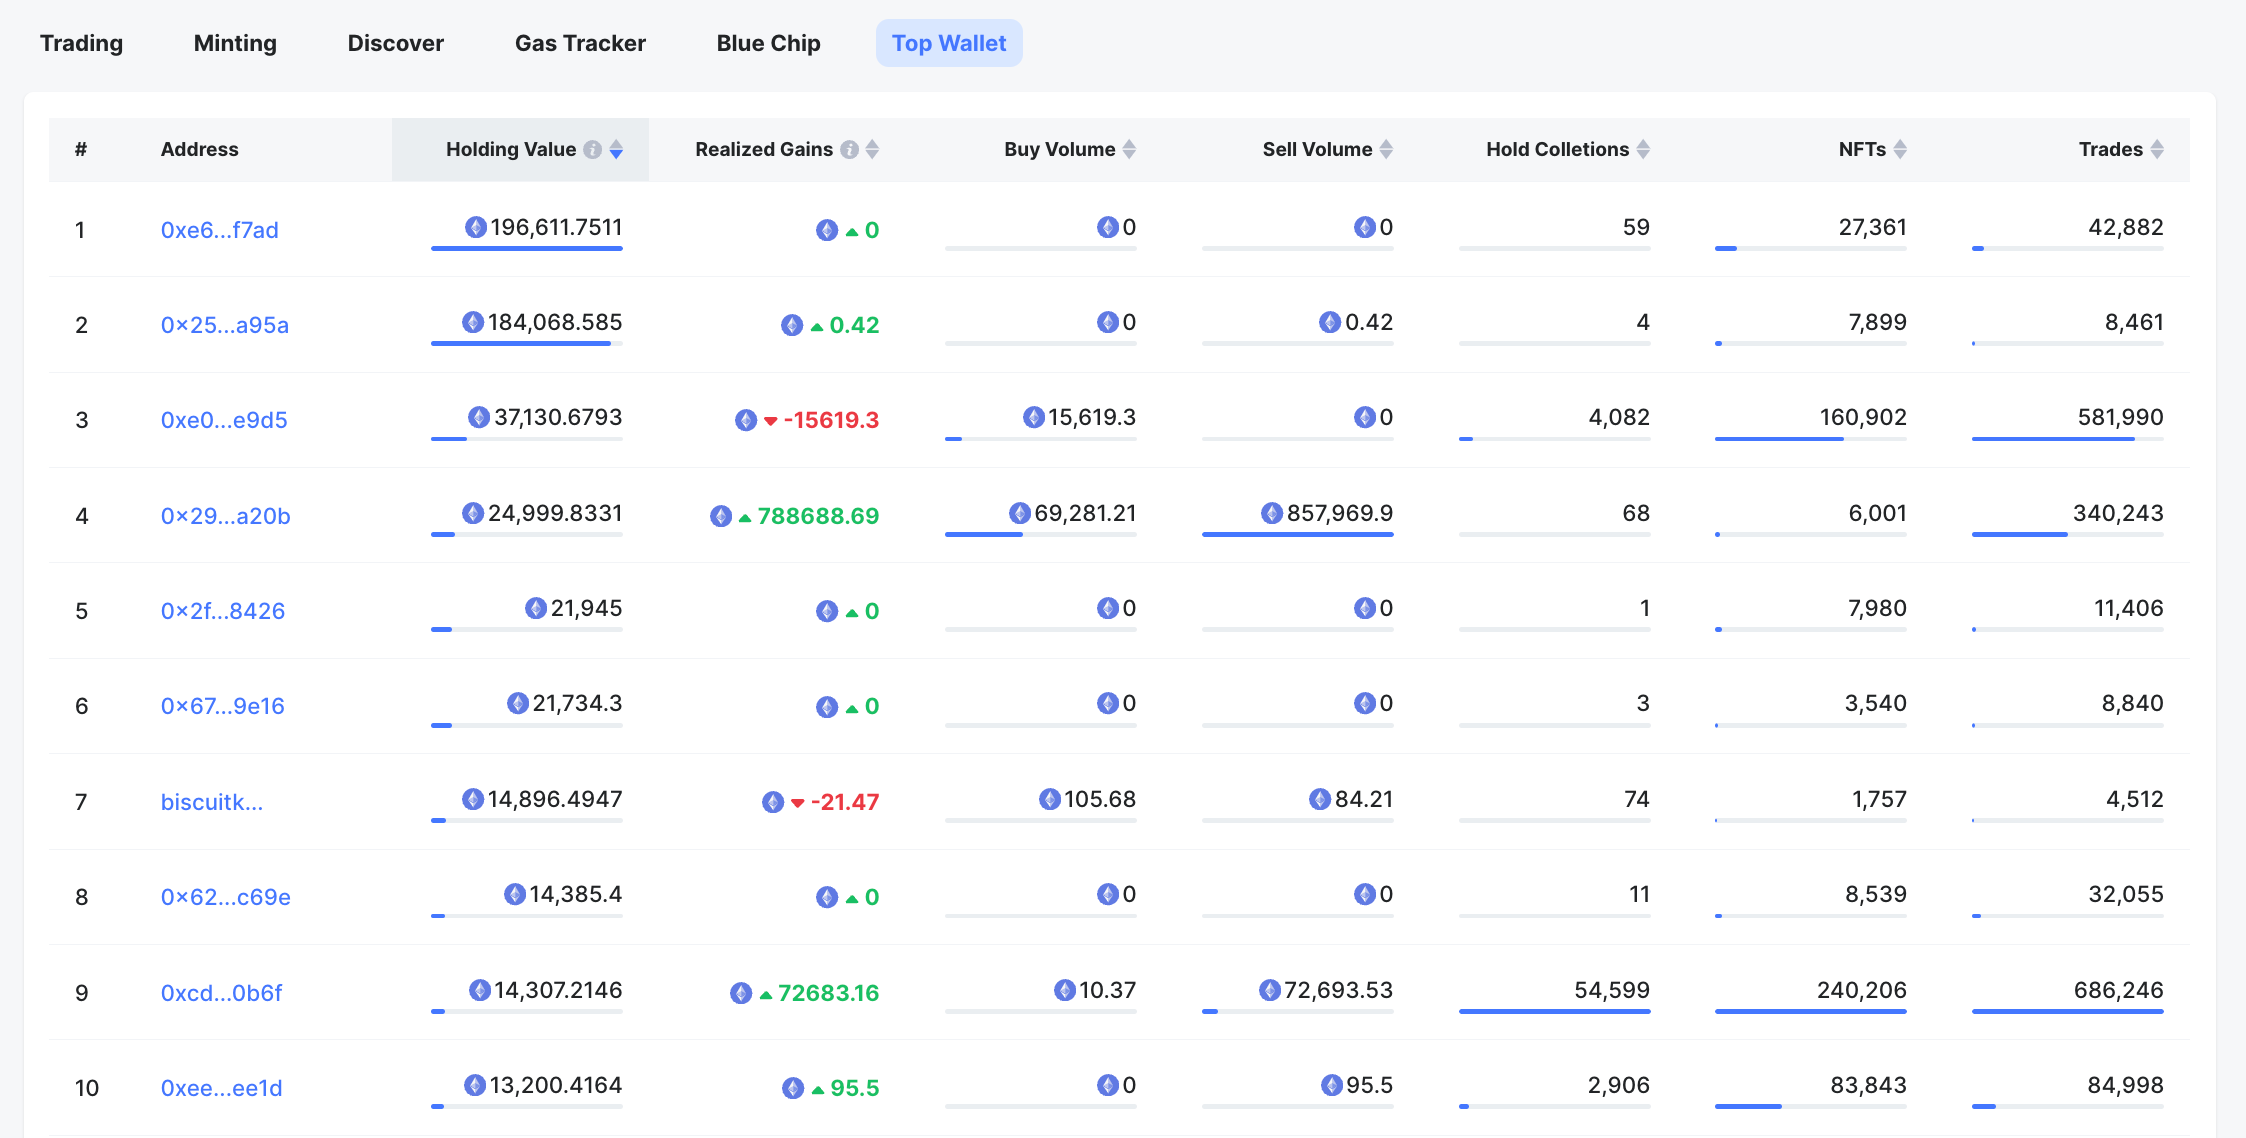2246x1138 pixels.
Task: Open the Blue Chip tab
Action: pyautogui.click(x=768, y=43)
